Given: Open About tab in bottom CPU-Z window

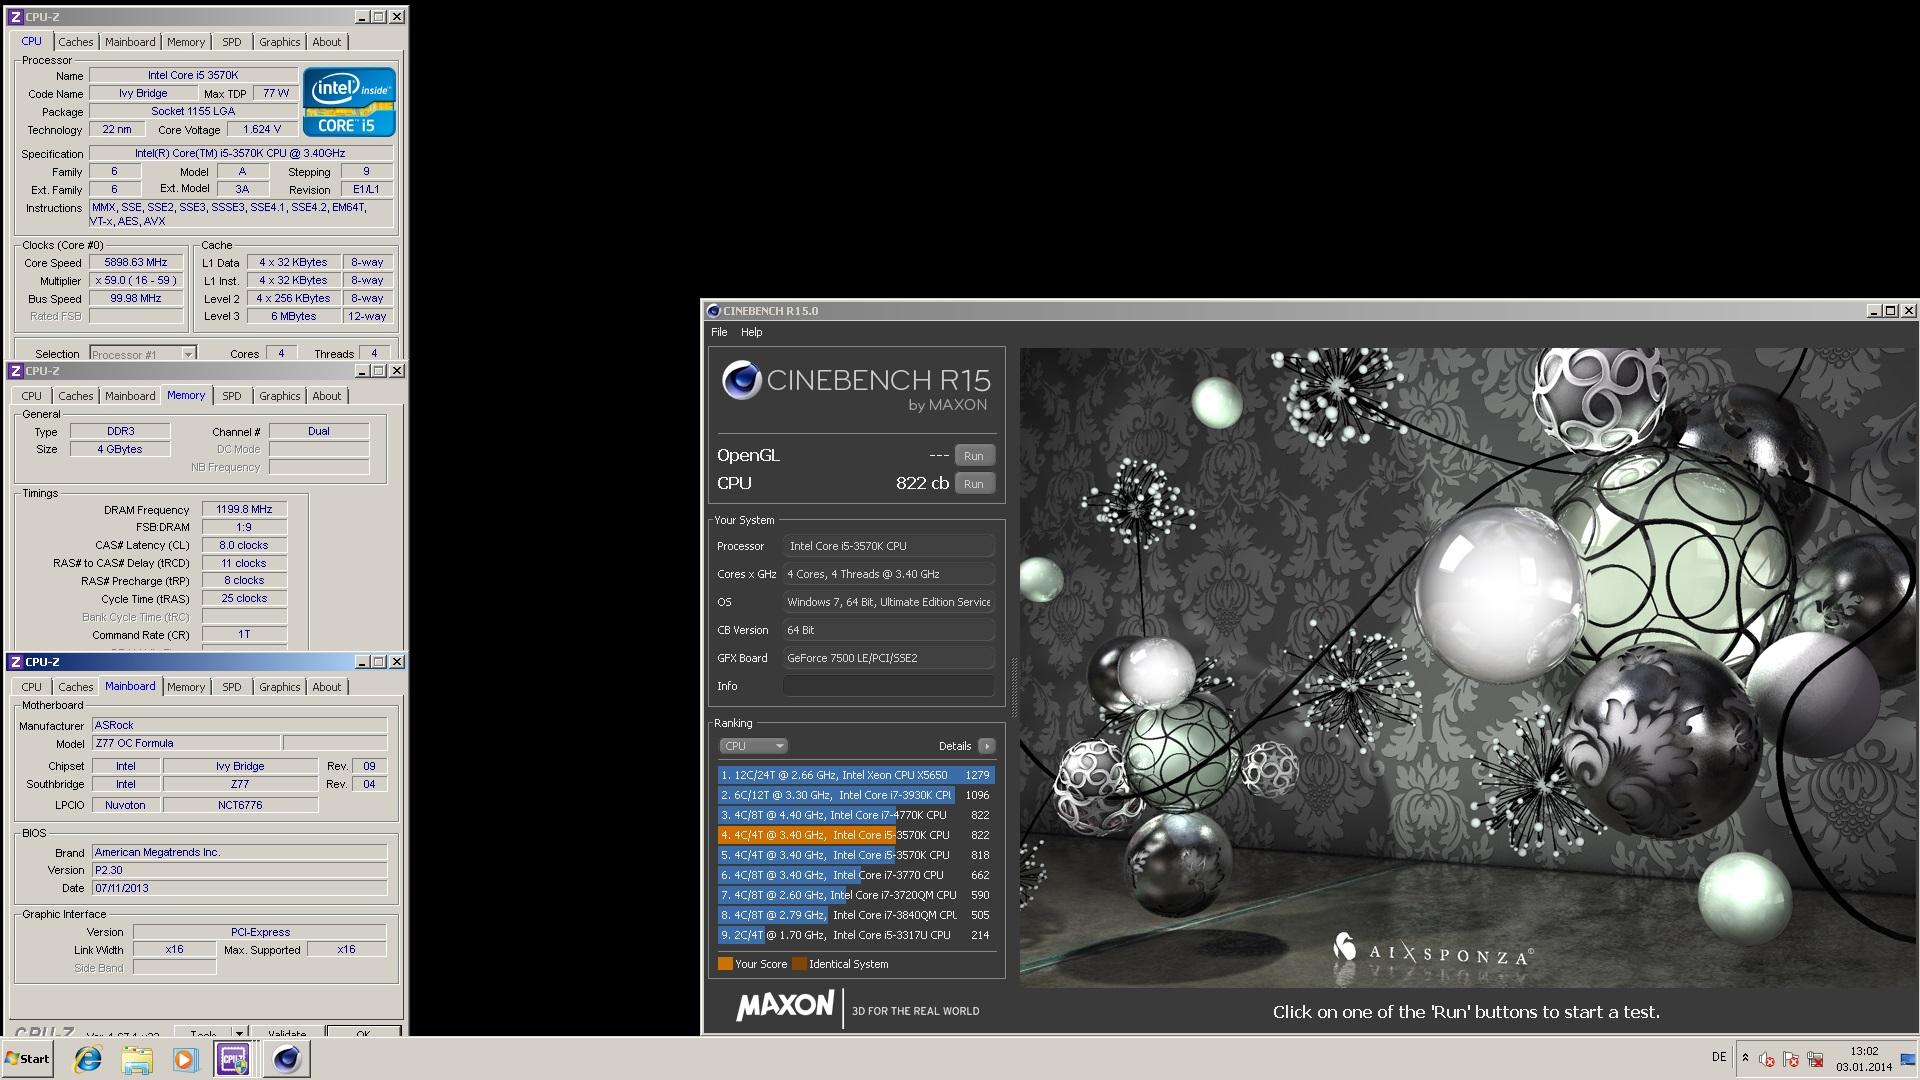Looking at the screenshot, I should (327, 687).
